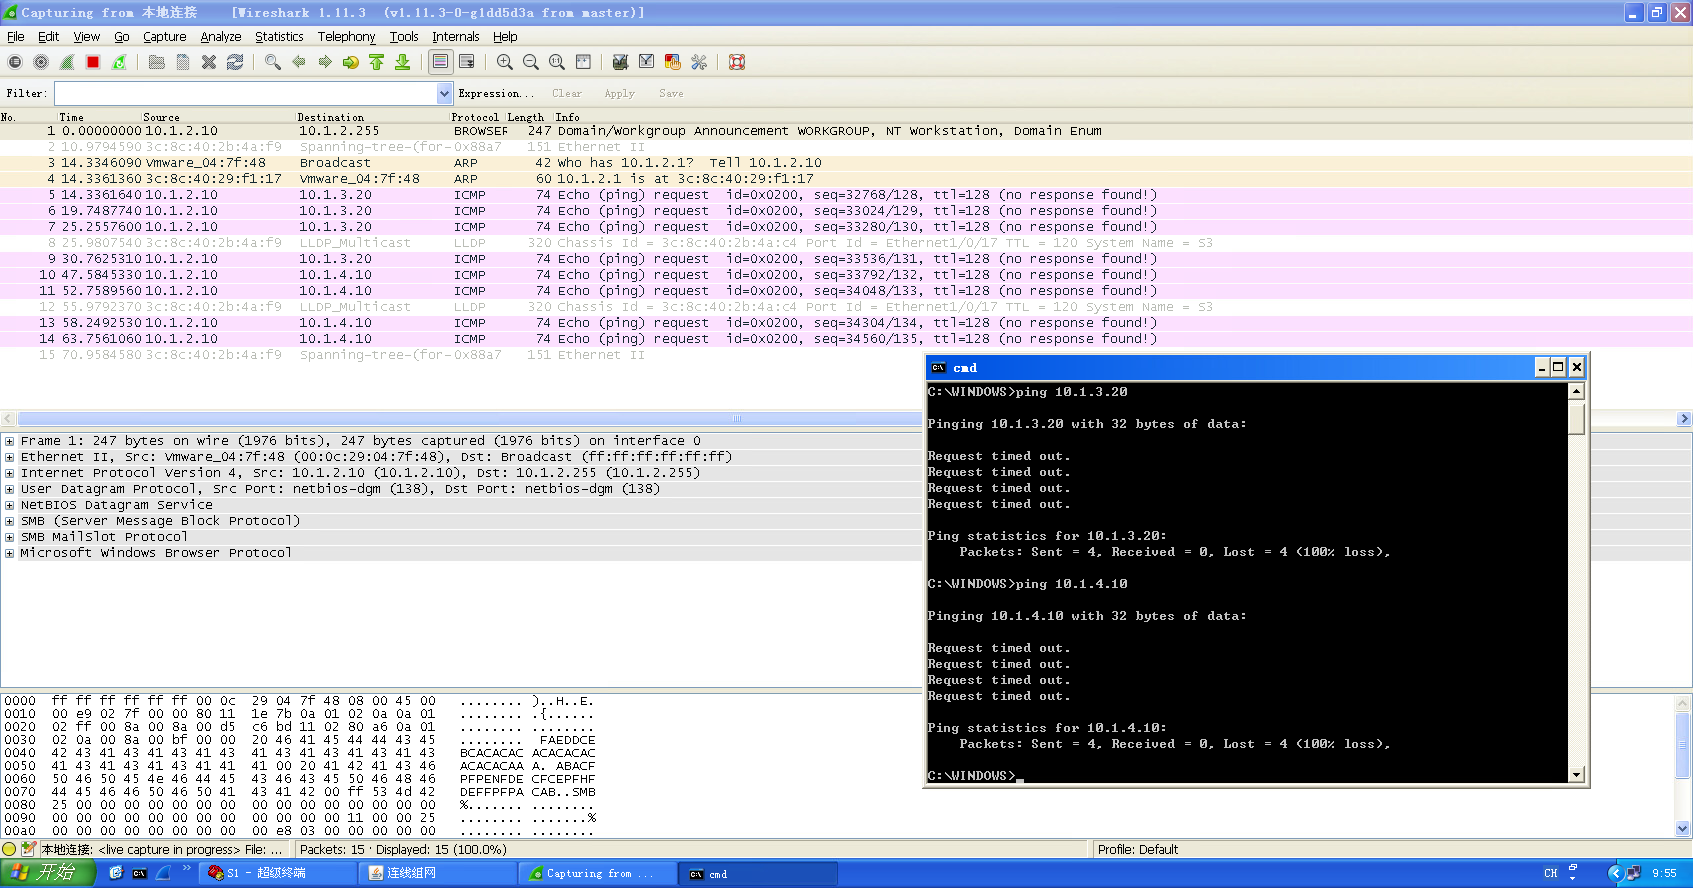Open the Capture menu

[x=165, y=37]
